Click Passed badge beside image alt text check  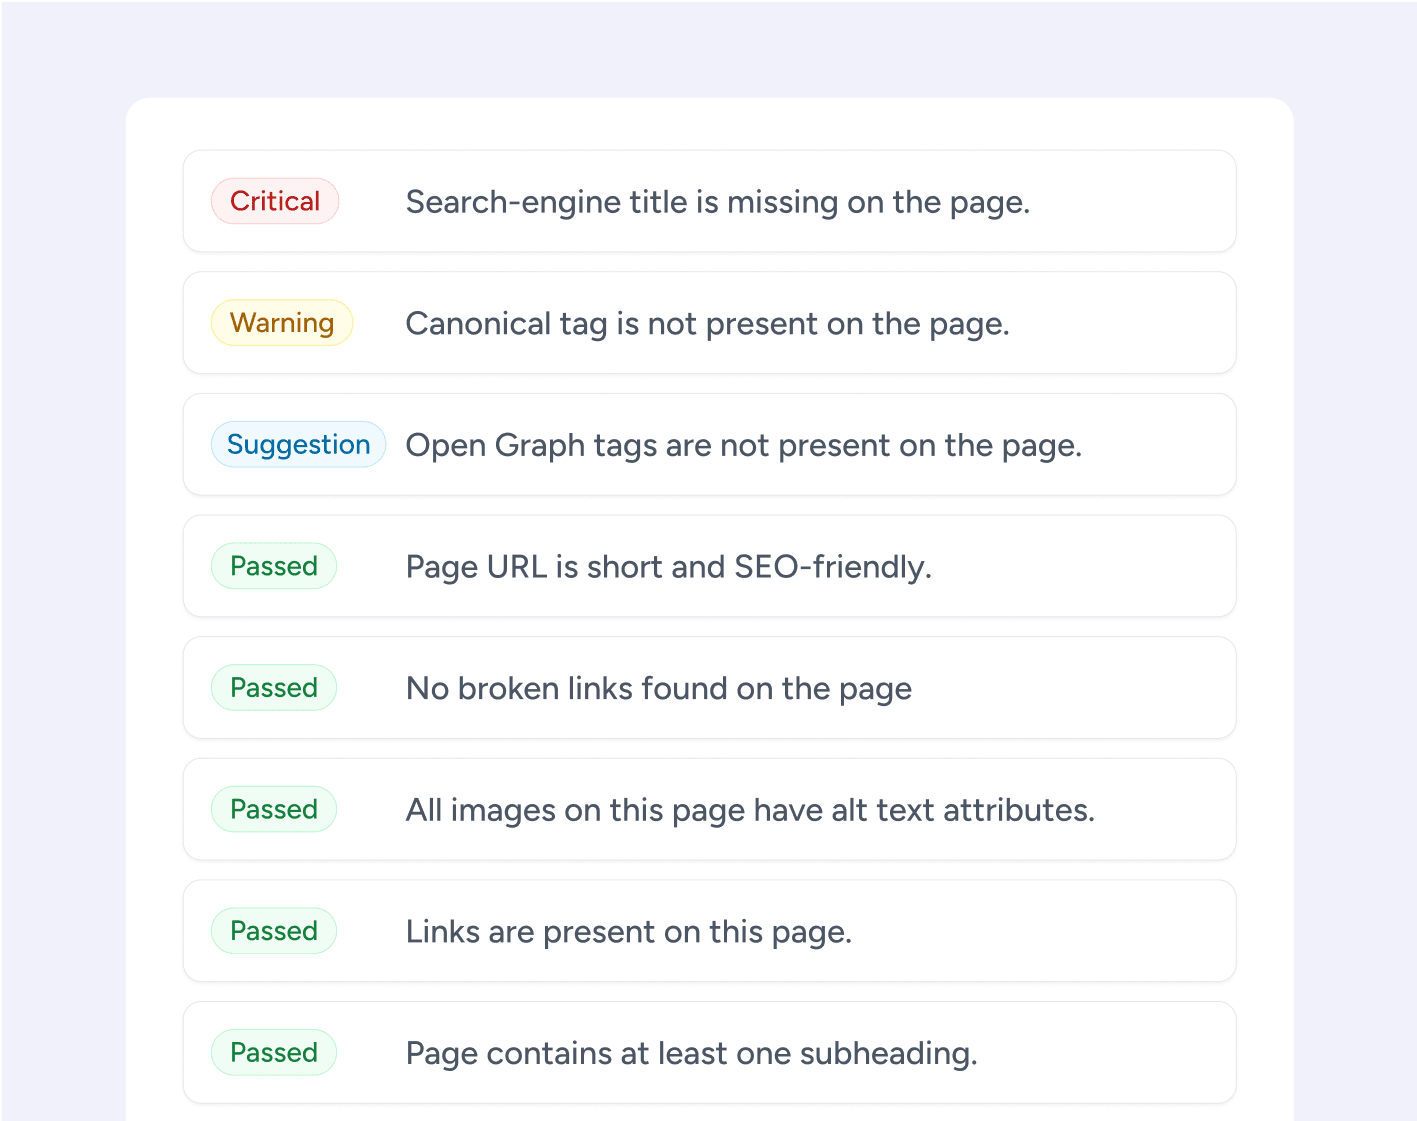coord(274,809)
